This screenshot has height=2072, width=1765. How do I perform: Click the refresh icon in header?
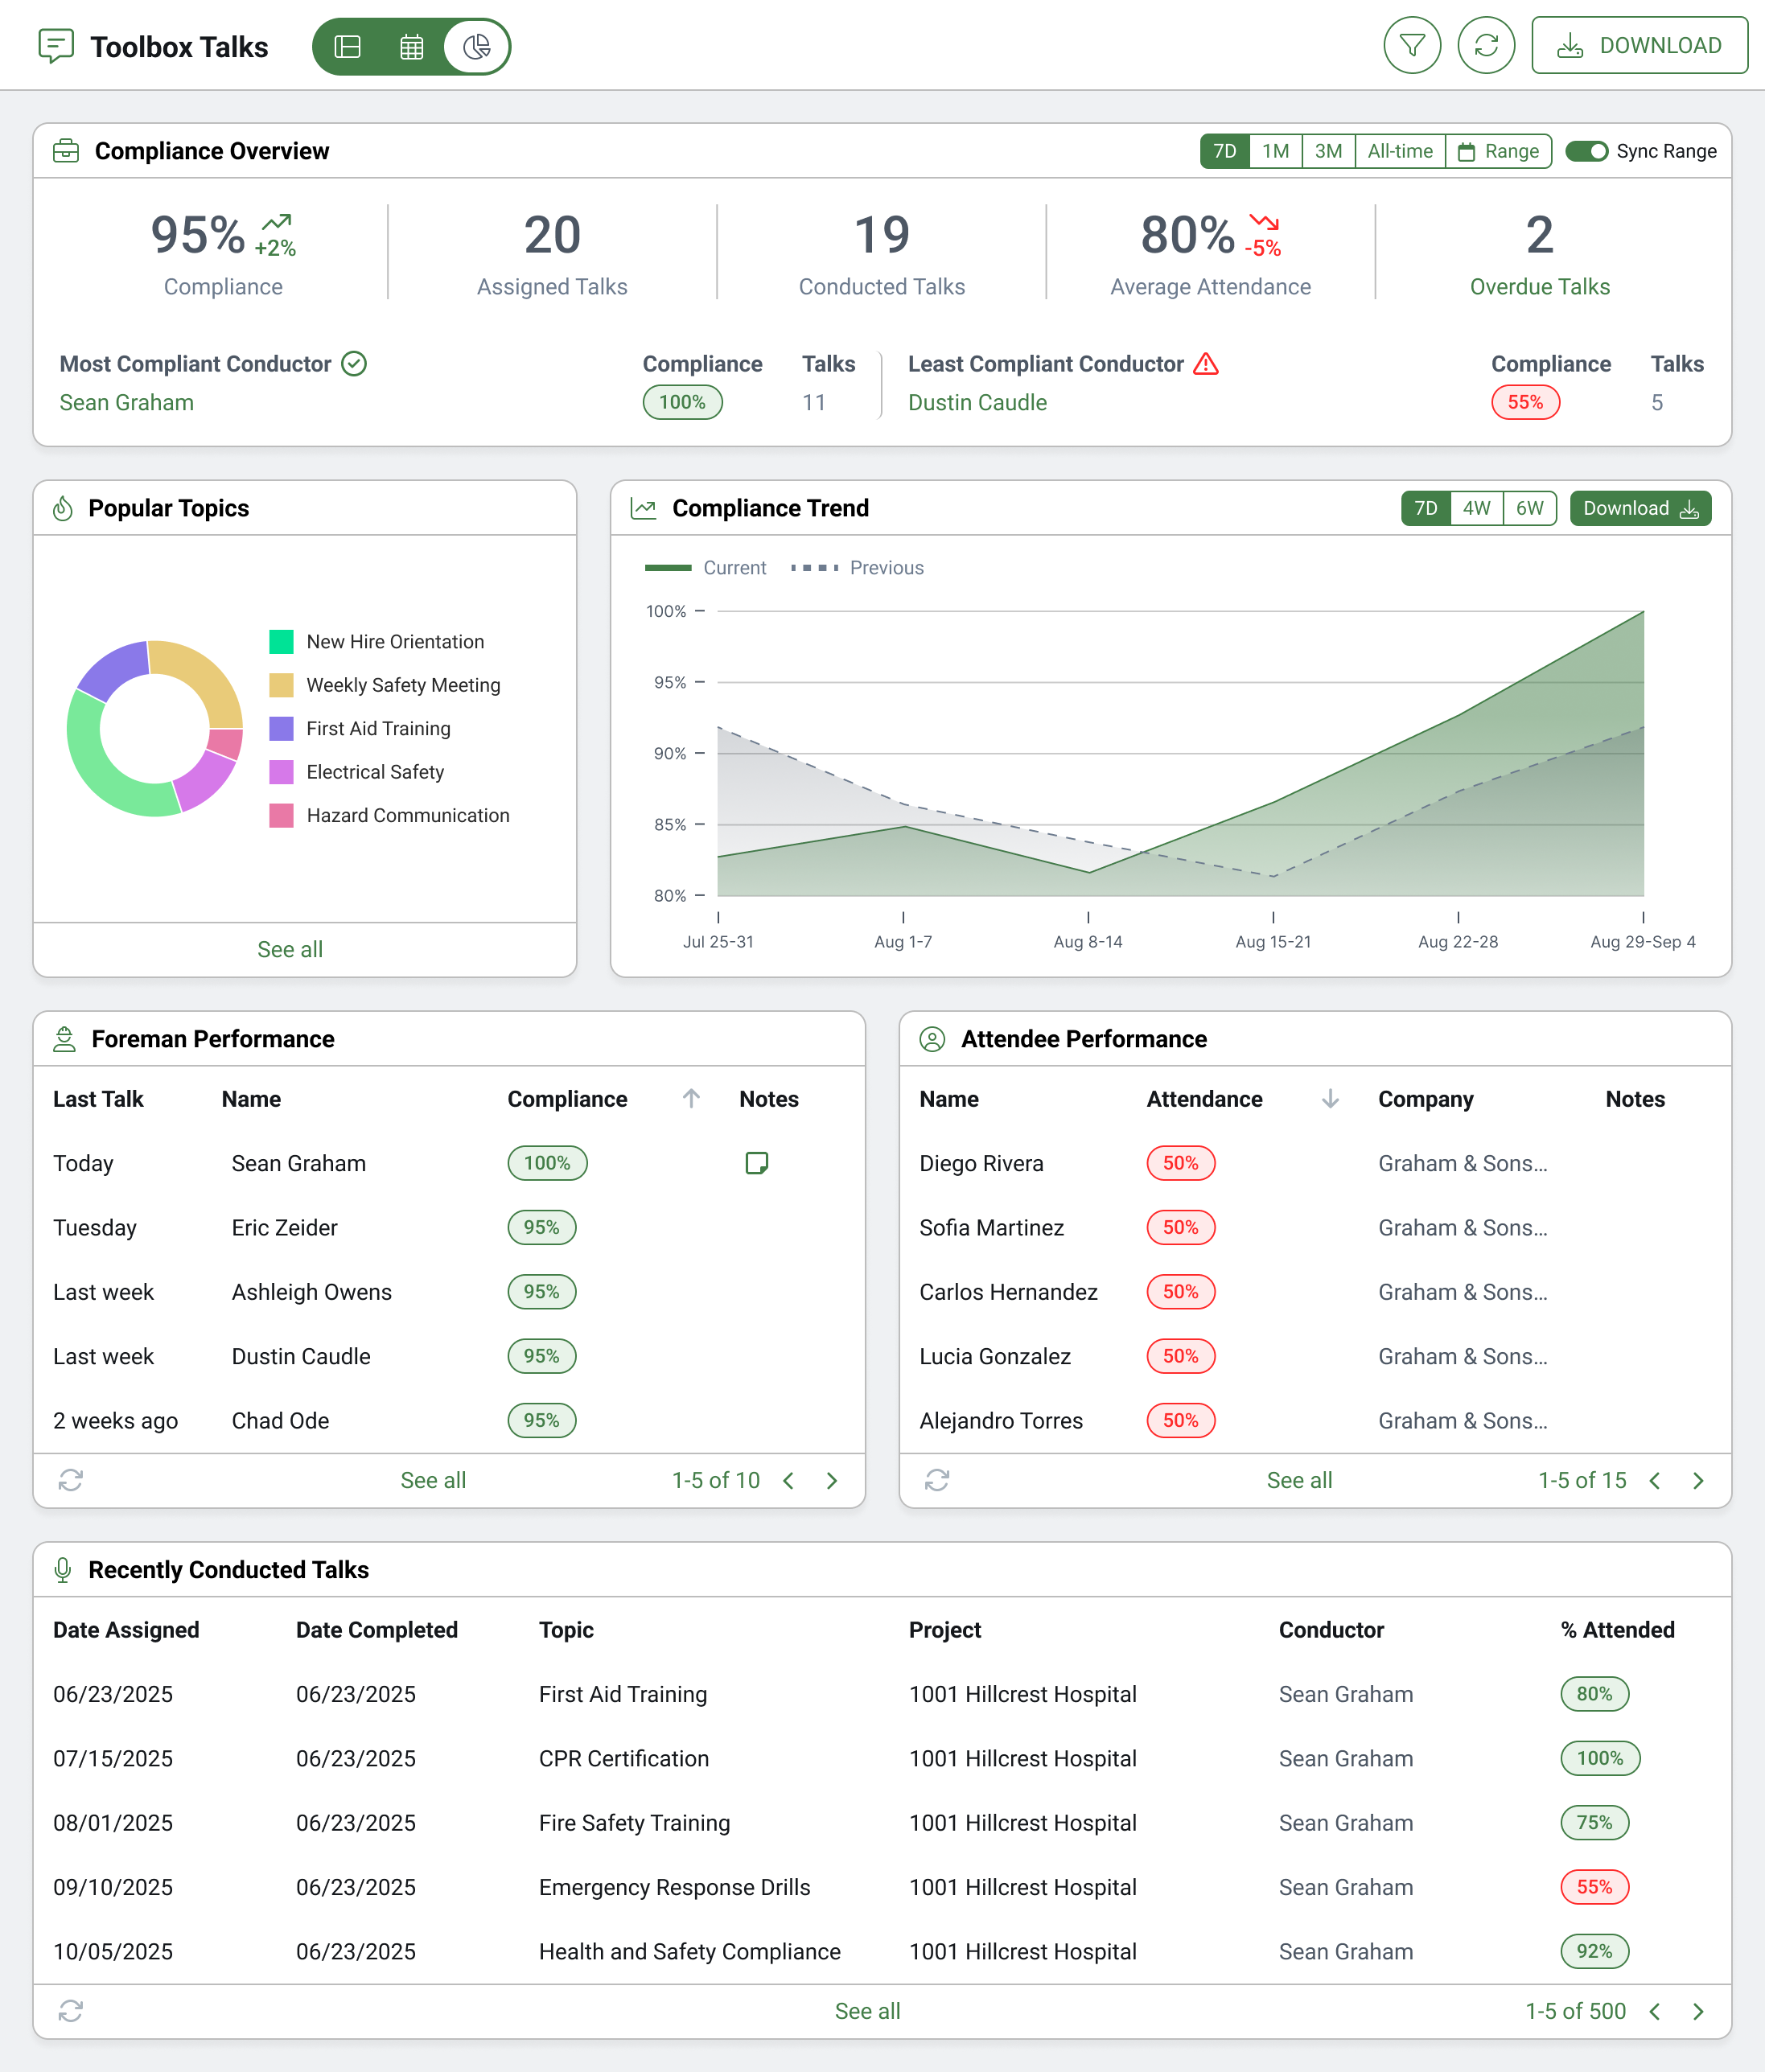coord(1485,46)
